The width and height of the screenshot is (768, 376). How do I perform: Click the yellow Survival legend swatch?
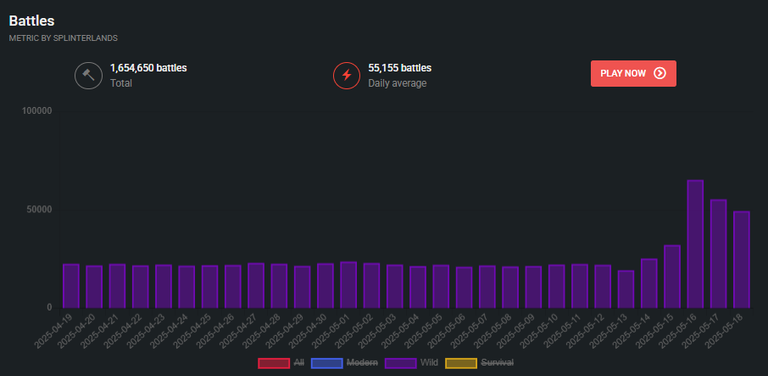click(461, 363)
